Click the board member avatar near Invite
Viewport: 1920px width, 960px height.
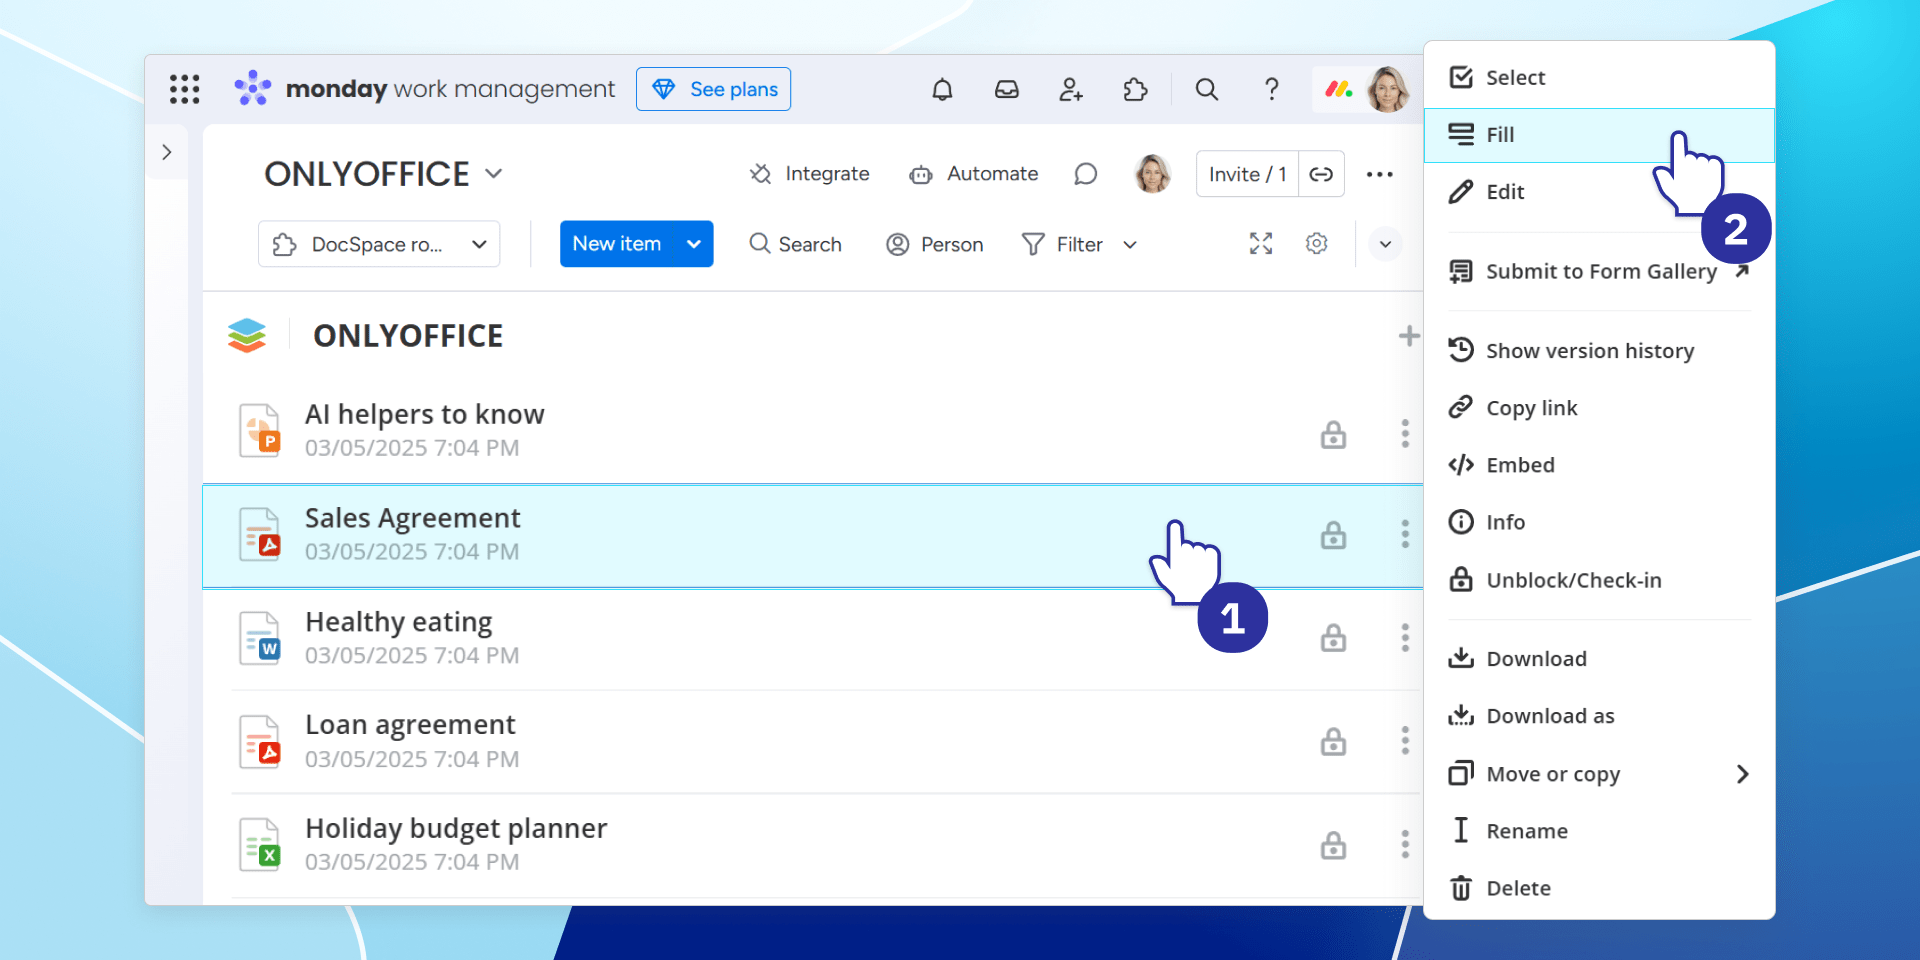click(x=1153, y=174)
